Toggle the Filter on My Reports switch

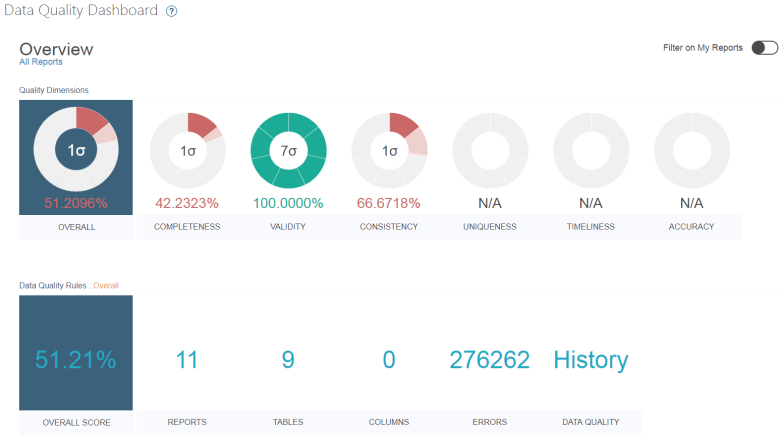click(765, 48)
